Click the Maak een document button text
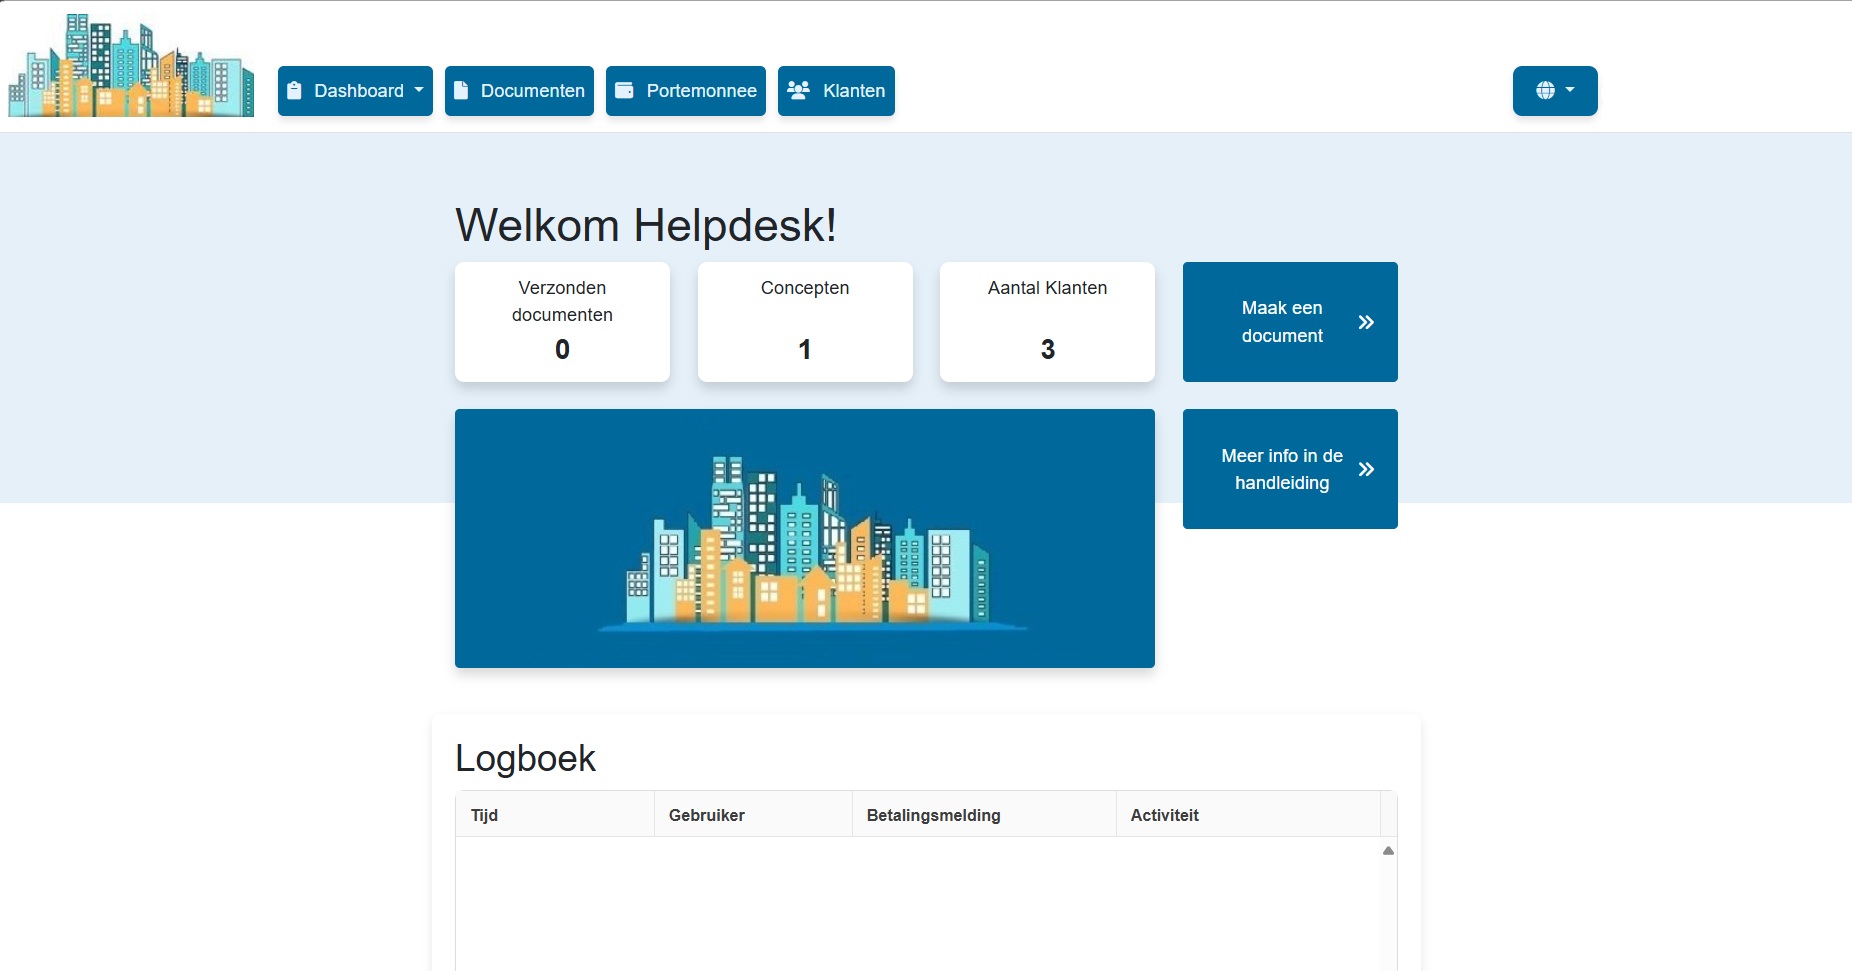1852x971 pixels. [x=1282, y=322]
